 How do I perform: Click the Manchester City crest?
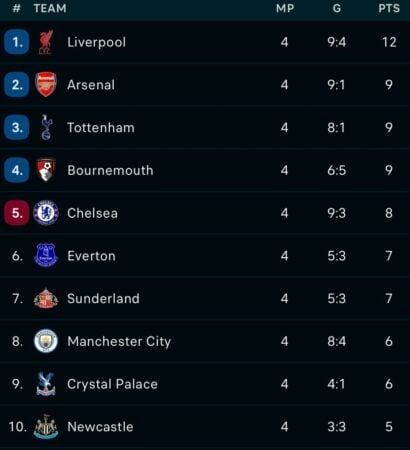coord(46,341)
